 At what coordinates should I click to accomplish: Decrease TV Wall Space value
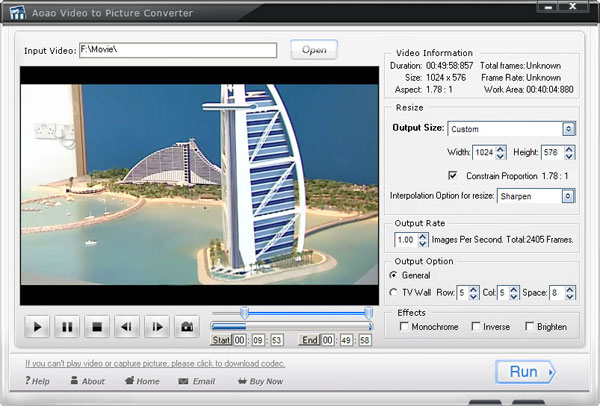(570, 297)
